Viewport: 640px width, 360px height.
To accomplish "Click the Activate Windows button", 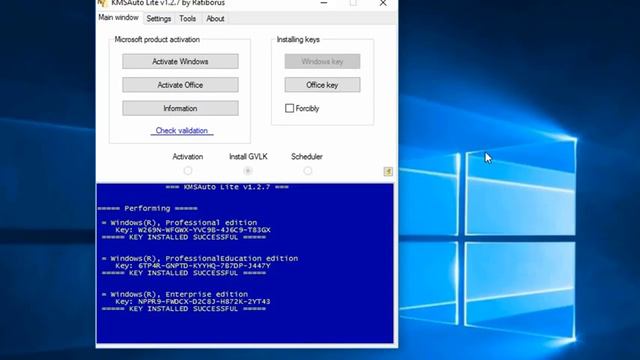I will click(x=180, y=62).
